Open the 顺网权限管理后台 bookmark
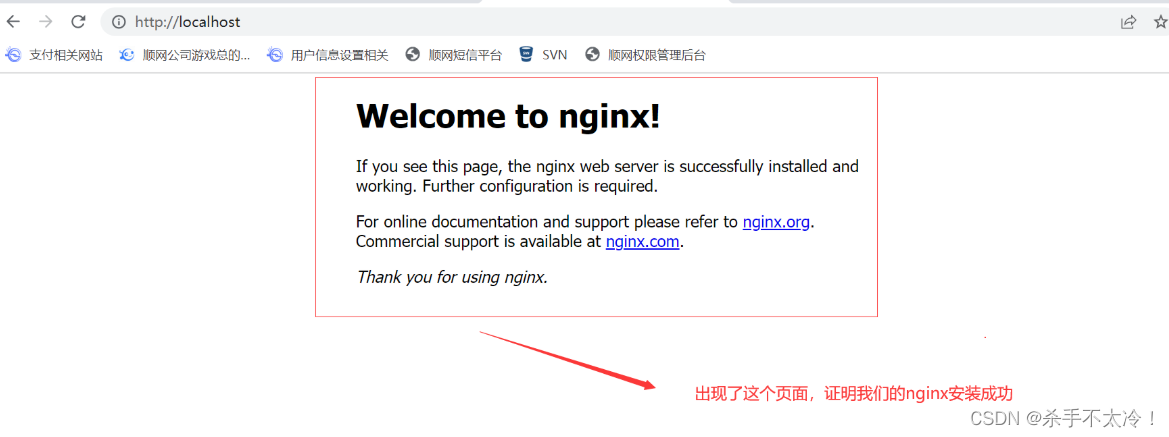The image size is (1169, 437). tap(646, 54)
